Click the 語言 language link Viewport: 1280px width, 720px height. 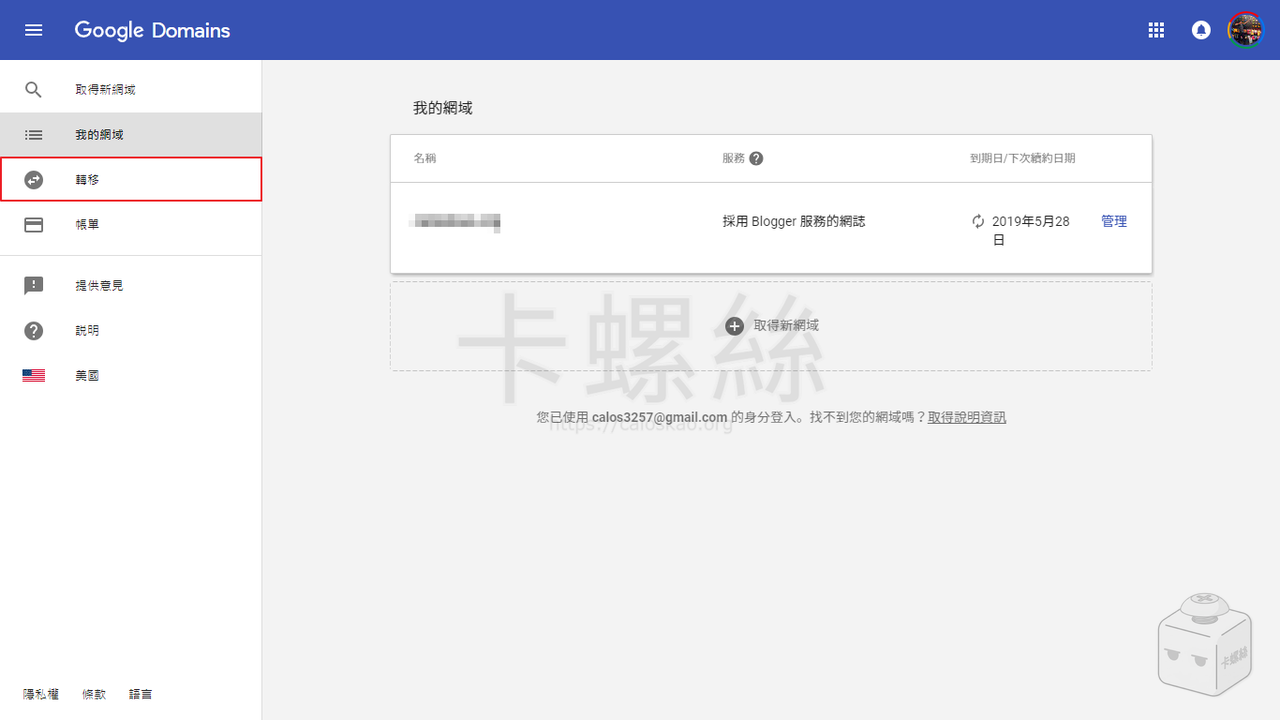pyautogui.click(x=141, y=694)
